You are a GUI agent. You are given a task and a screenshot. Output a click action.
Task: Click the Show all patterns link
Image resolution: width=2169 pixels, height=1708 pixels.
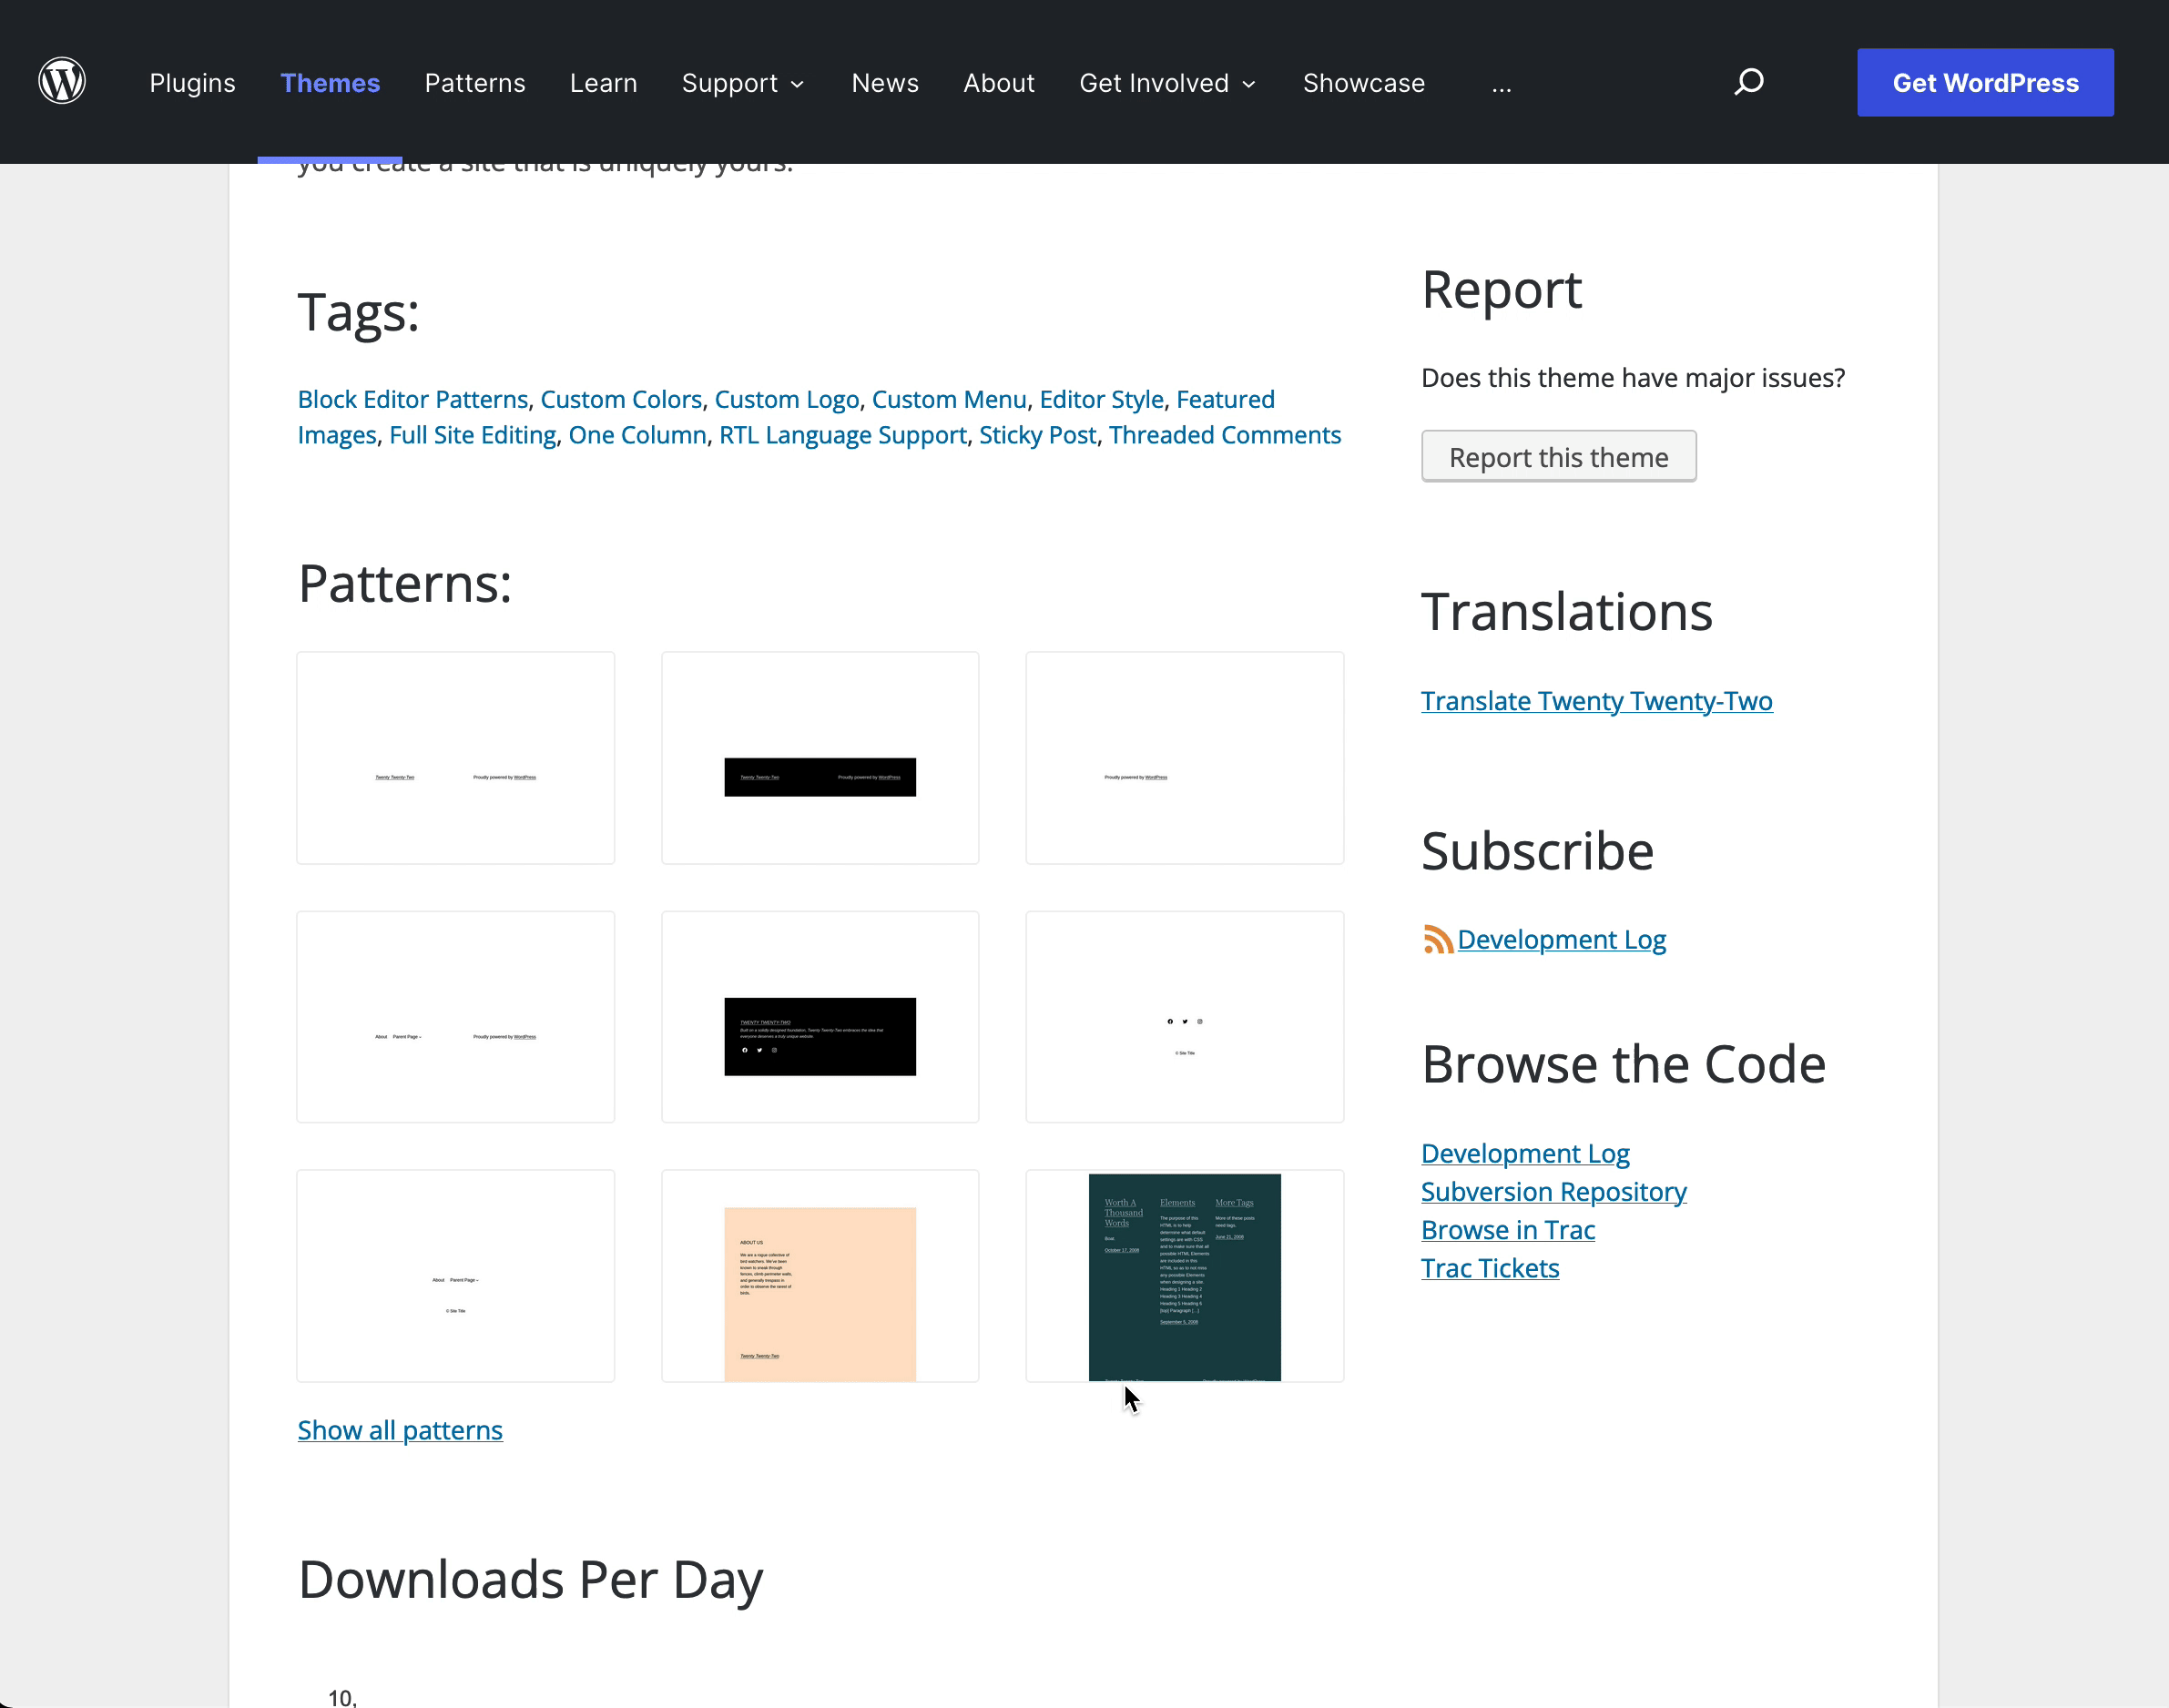pyautogui.click(x=400, y=1430)
